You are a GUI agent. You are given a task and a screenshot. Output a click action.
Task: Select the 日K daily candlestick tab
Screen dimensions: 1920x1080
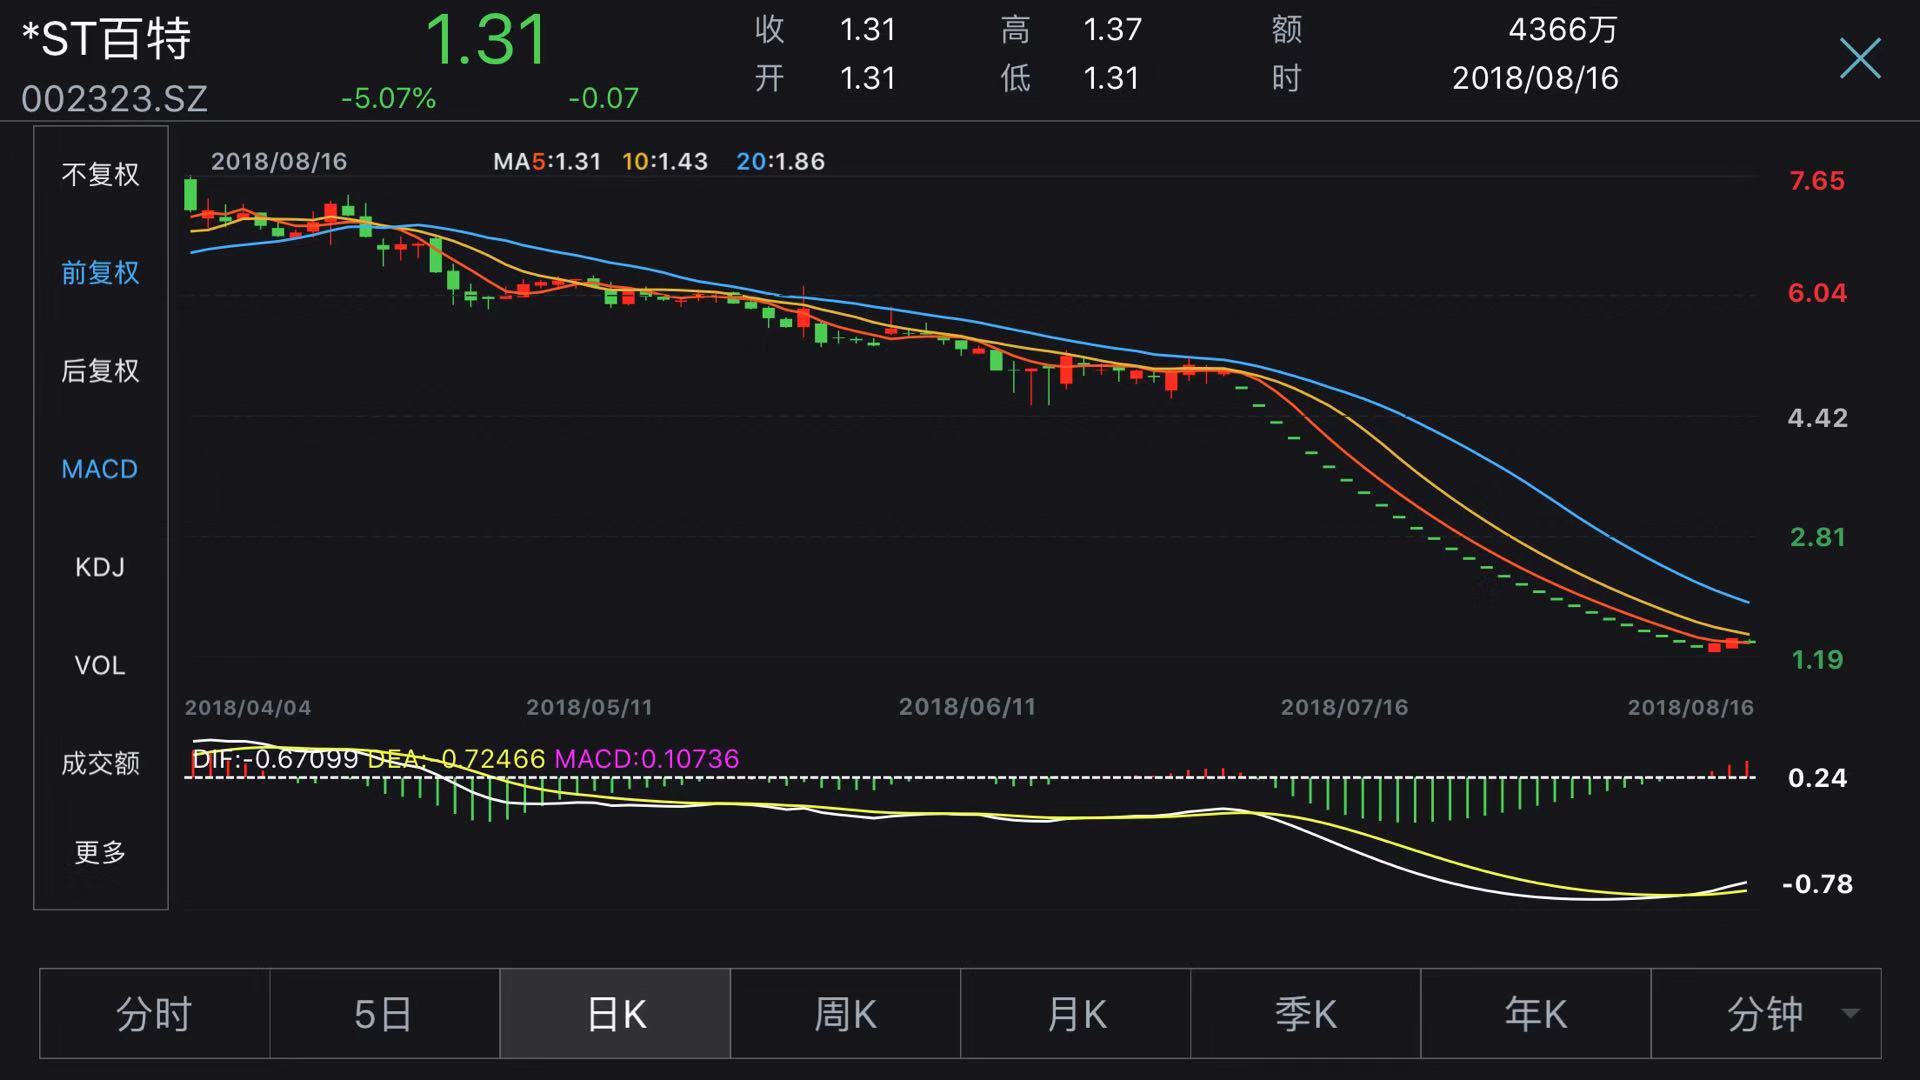point(615,1014)
